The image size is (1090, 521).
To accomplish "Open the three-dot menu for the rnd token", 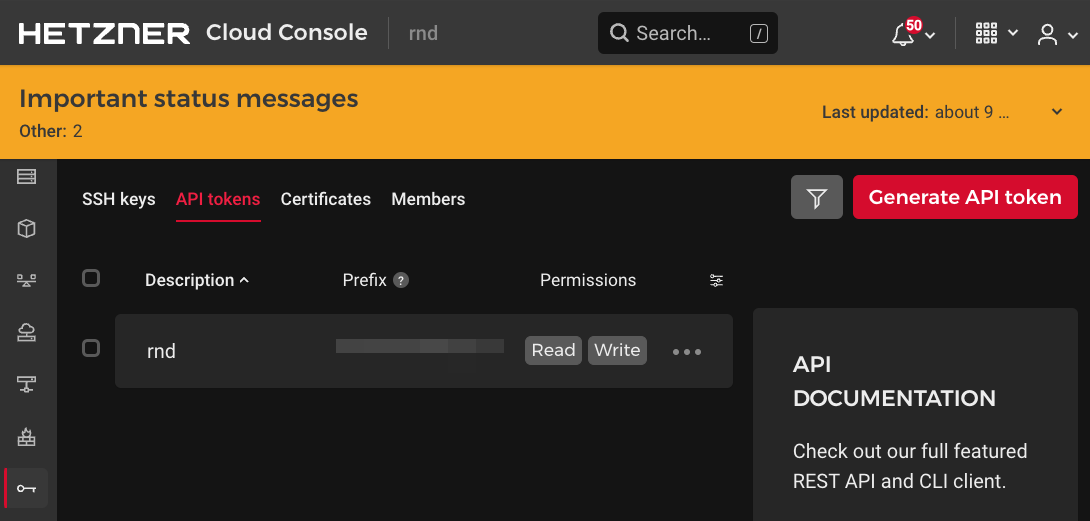I will pos(687,351).
